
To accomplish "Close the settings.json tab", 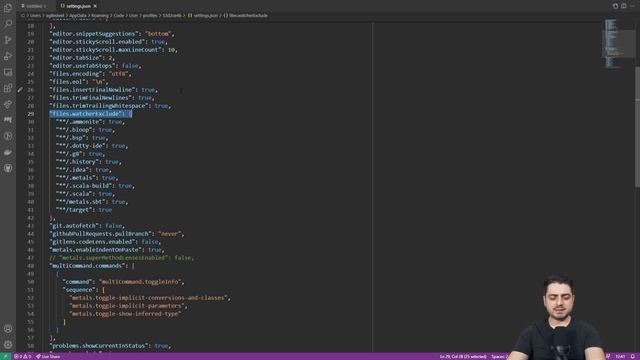I will [95, 6].
